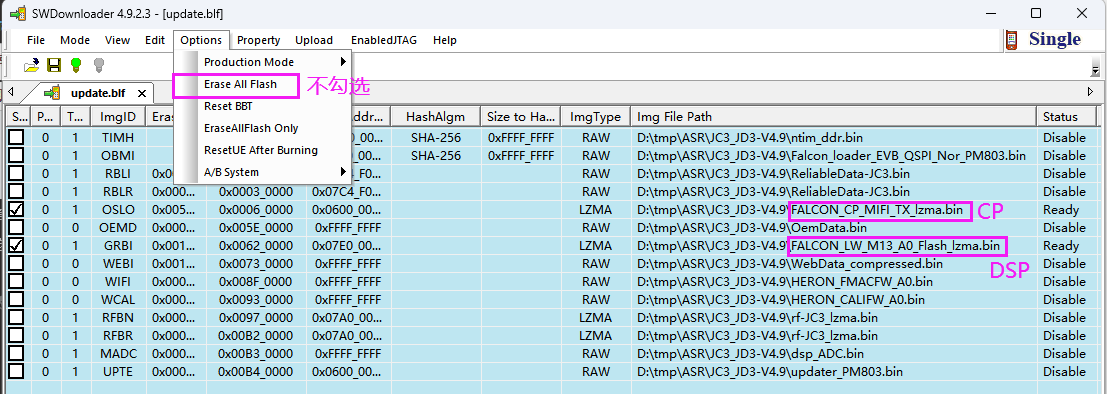This screenshot has width=1107, height=394.
Task: Click the gray bulb stop icon
Action: [x=99, y=66]
